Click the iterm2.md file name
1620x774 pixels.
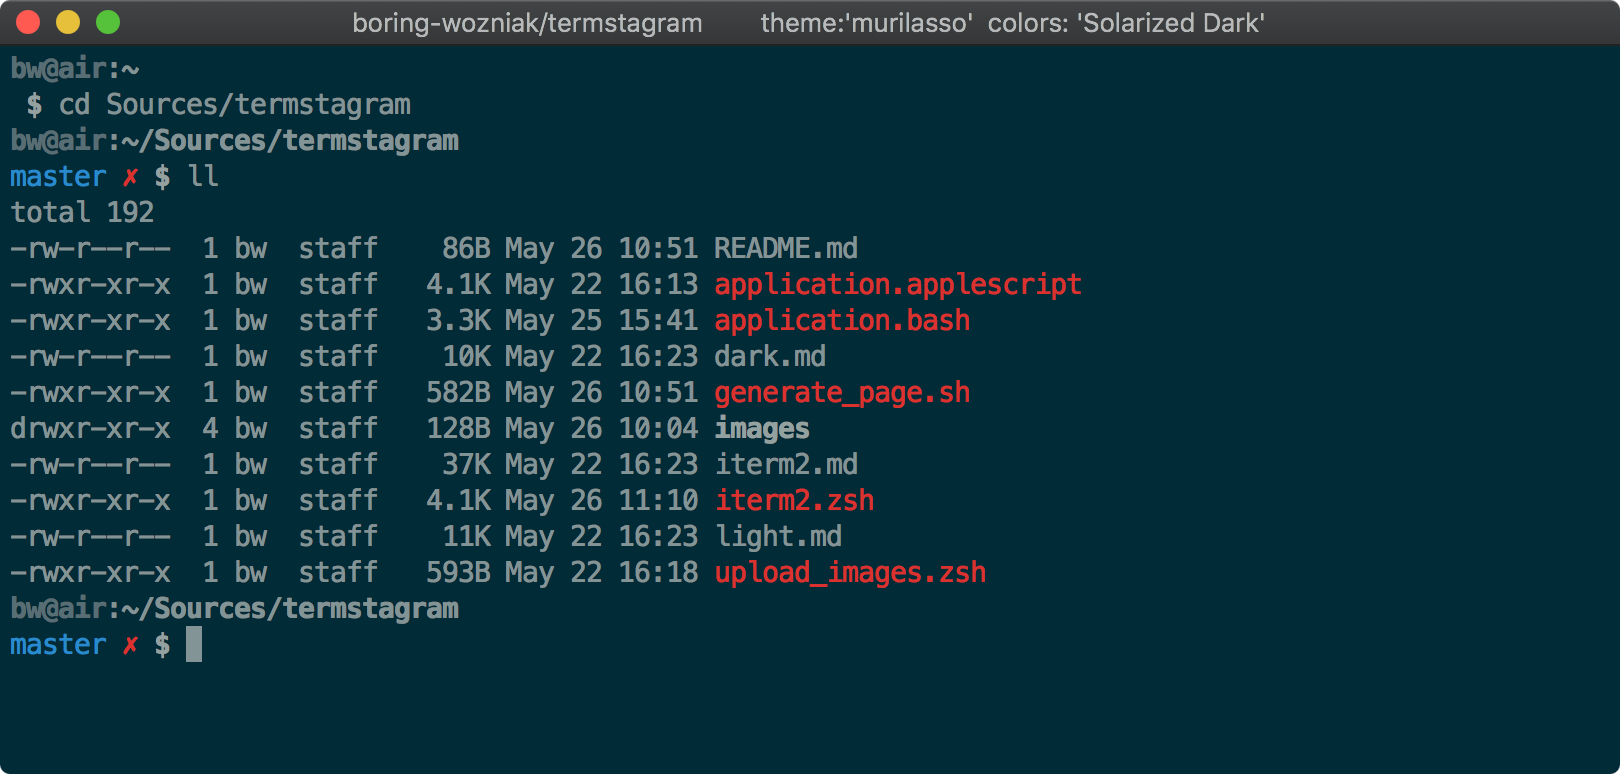785,464
